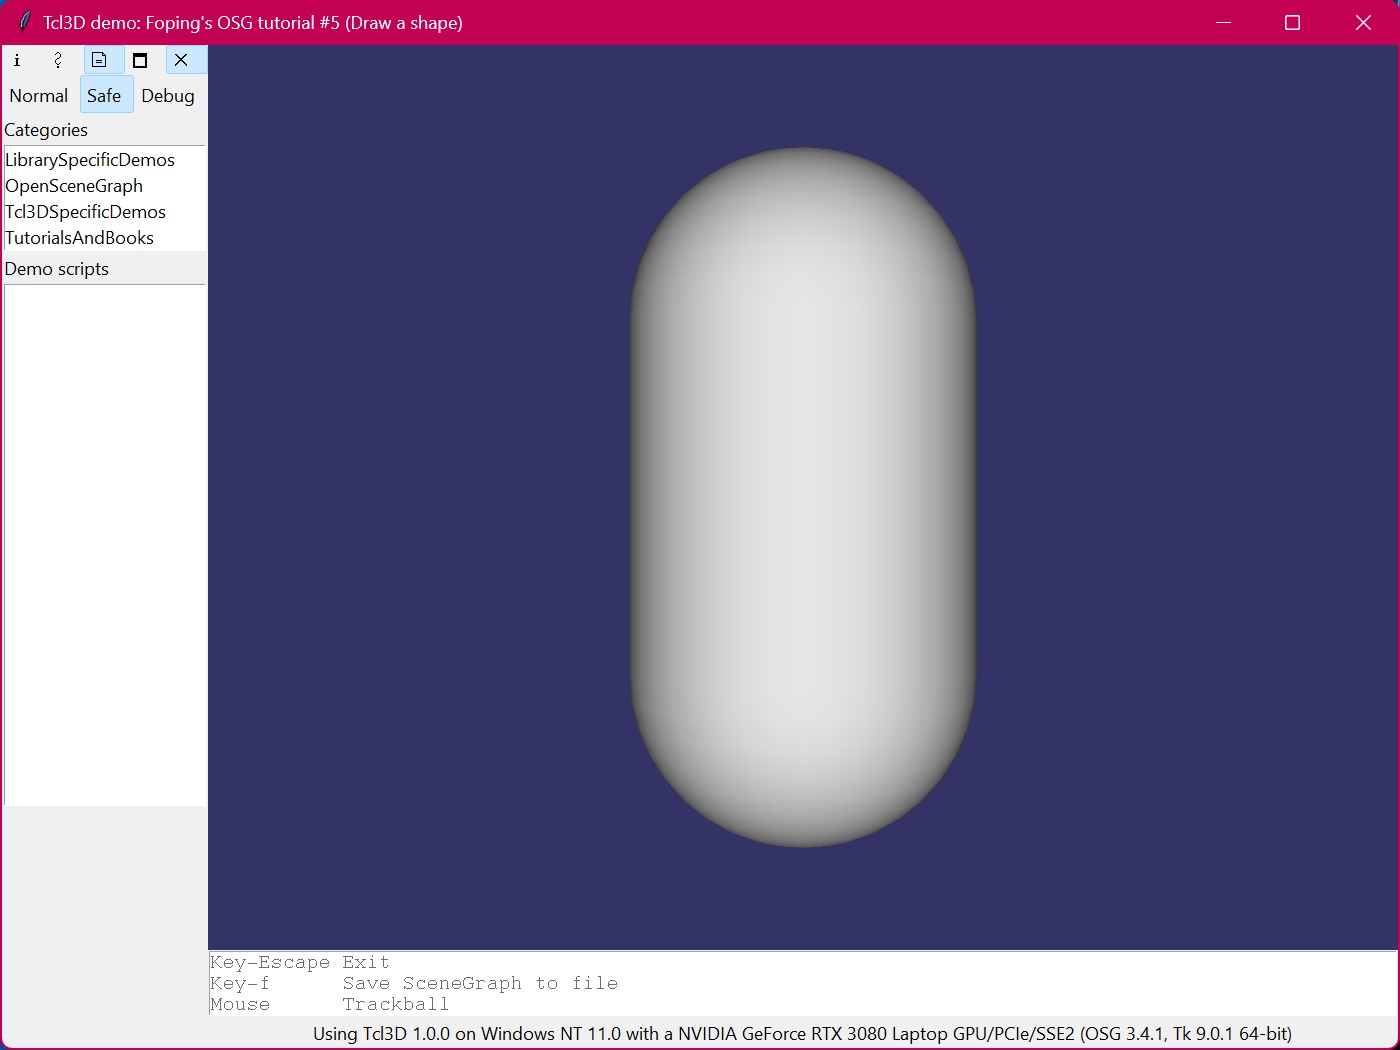Click the Key-Escape Exit help line
Screen dimensions: 1400x1050
(x=299, y=962)
